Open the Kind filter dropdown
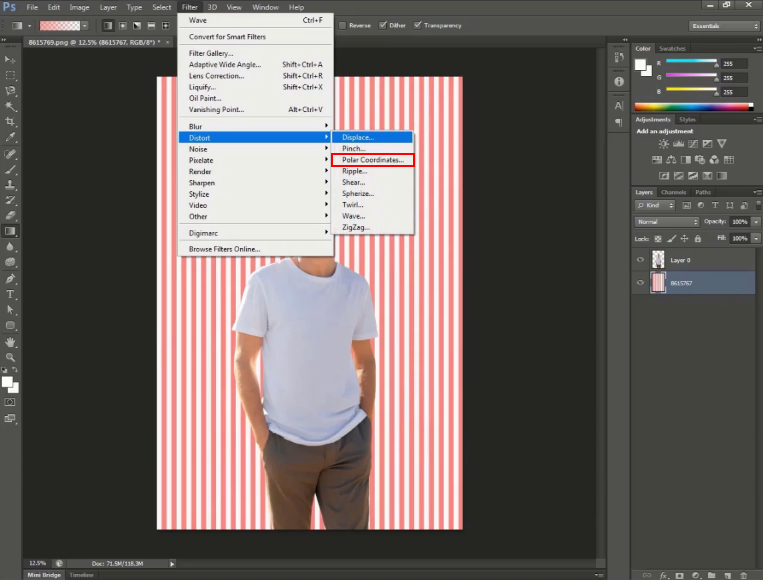Image resolution: width=763 pixels, height=580 pixels. pos(655,205)
